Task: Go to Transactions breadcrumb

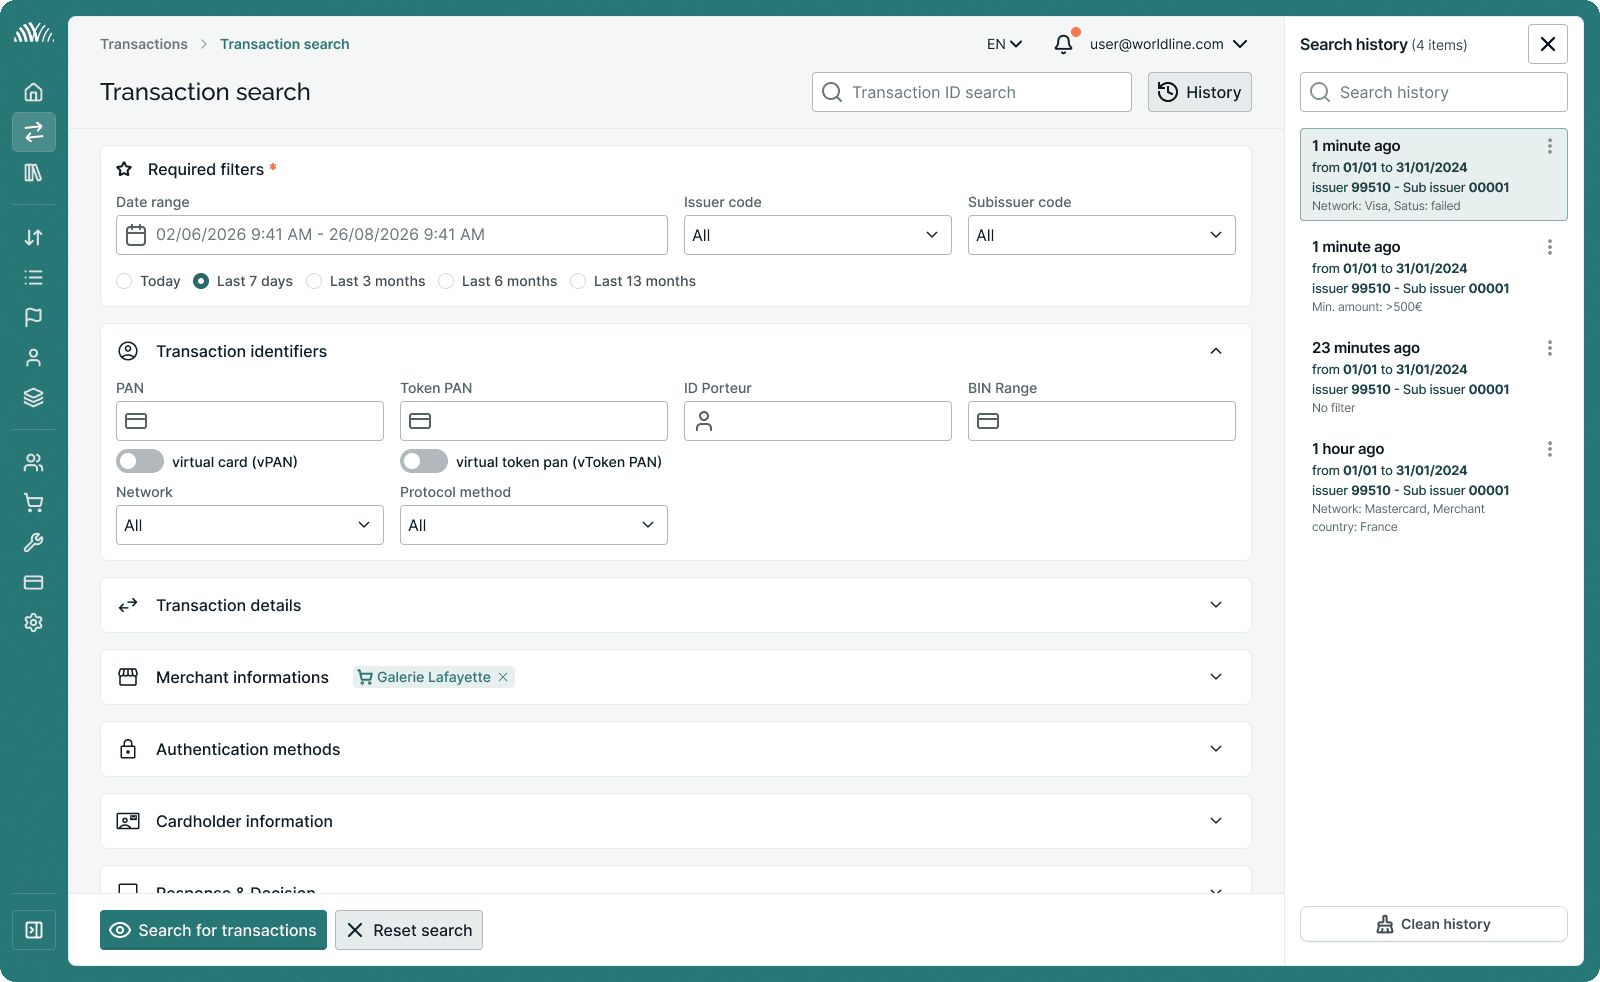Action: (x=144, y=44)
